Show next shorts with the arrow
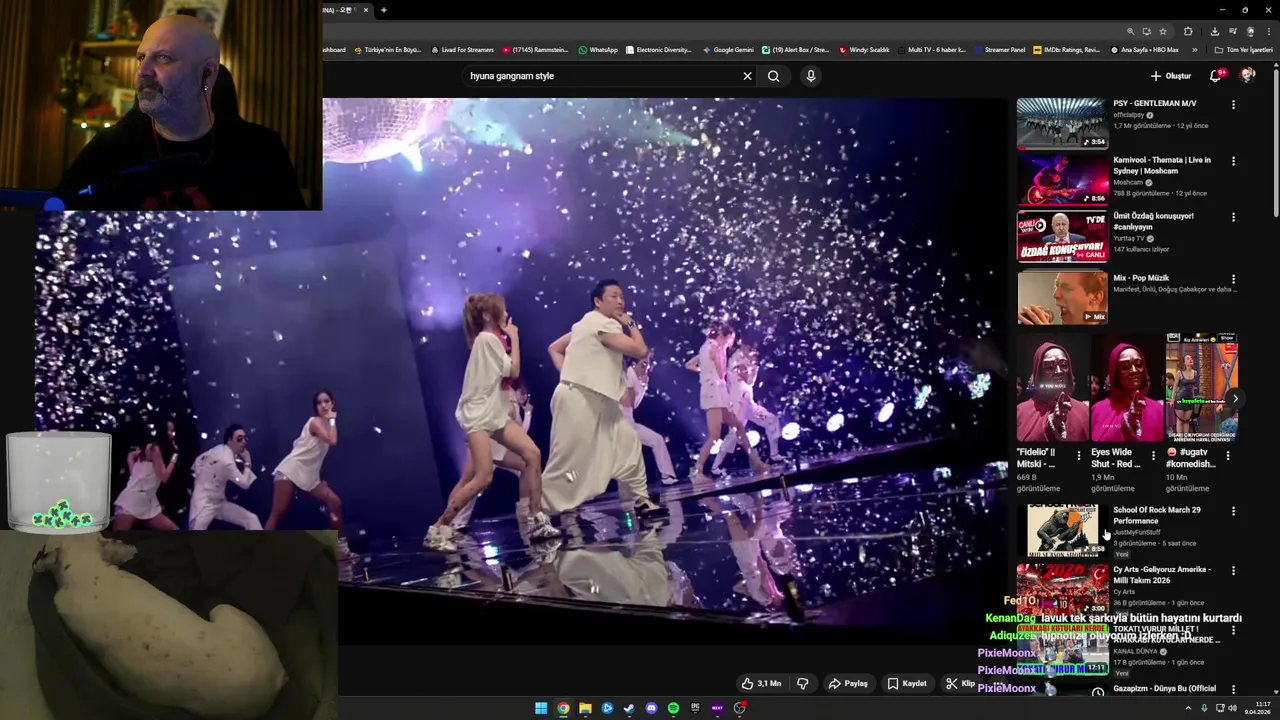The width and height of the screenshot is (1280, 720). point(1235,398)
